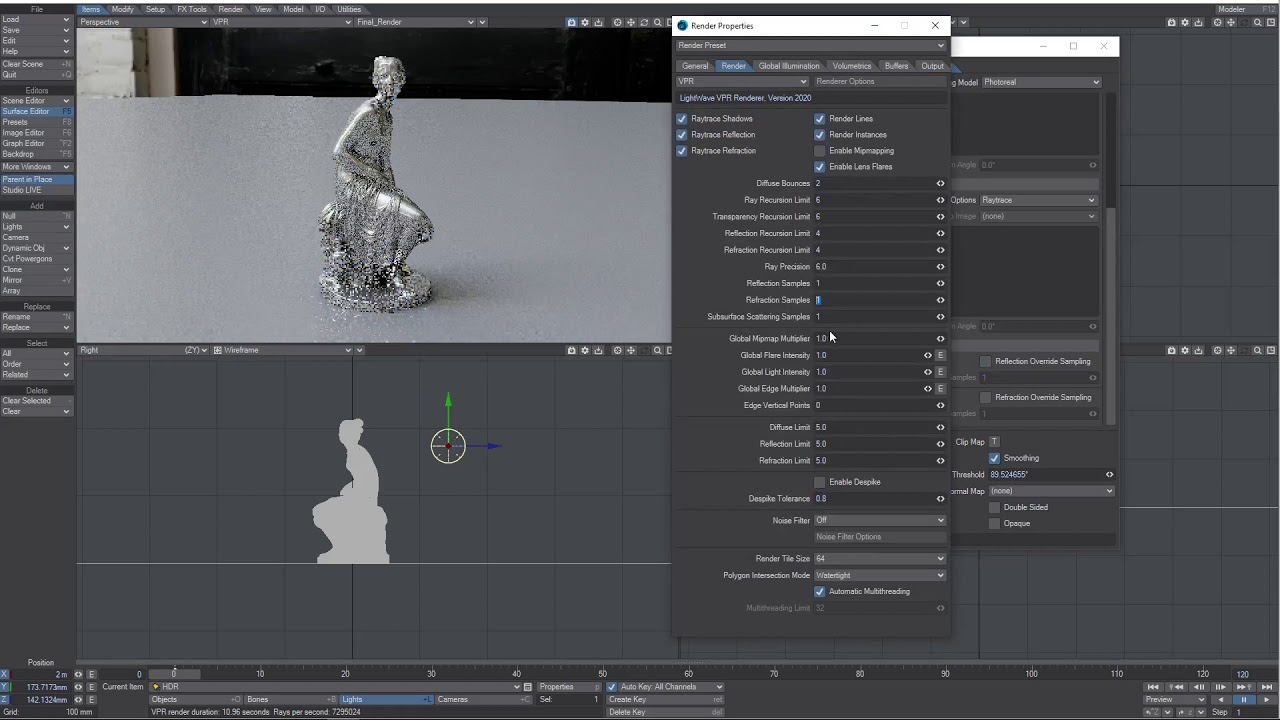Click the zoom icon in the far-right upper viewport header
Screen dimensions: 1280x720
pyautogui.click(x=1258, y=22)
